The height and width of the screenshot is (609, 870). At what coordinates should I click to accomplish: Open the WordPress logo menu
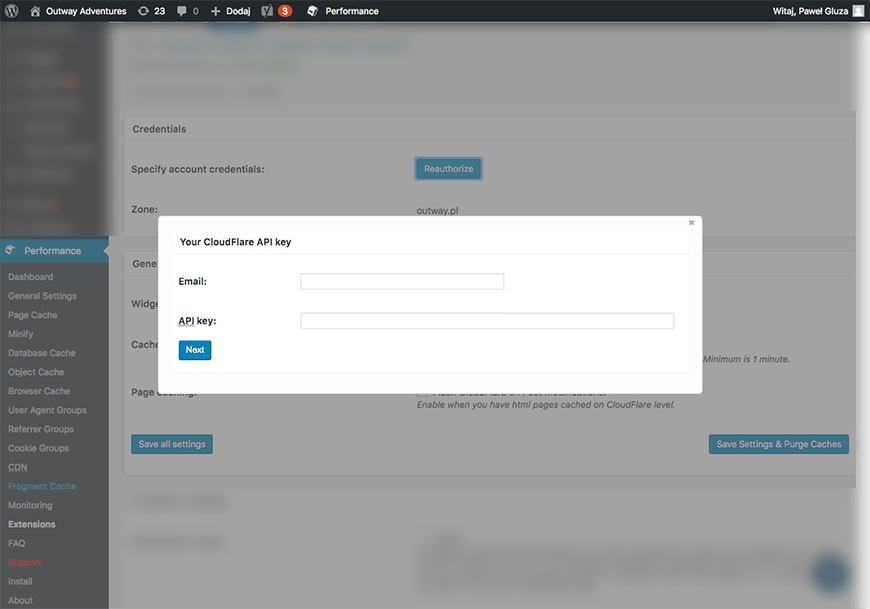click(12, 11)
